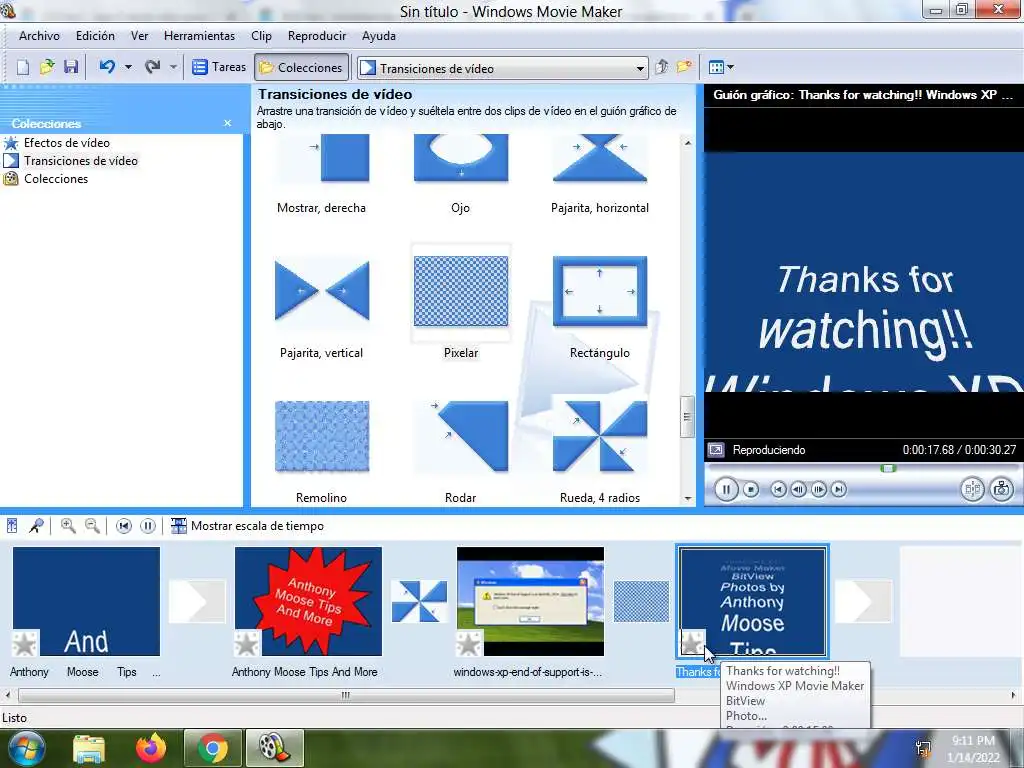This screenshot has width=1024, height=768.
Task: Open Firefox from the taskbar
Action: tap(151, 748)
